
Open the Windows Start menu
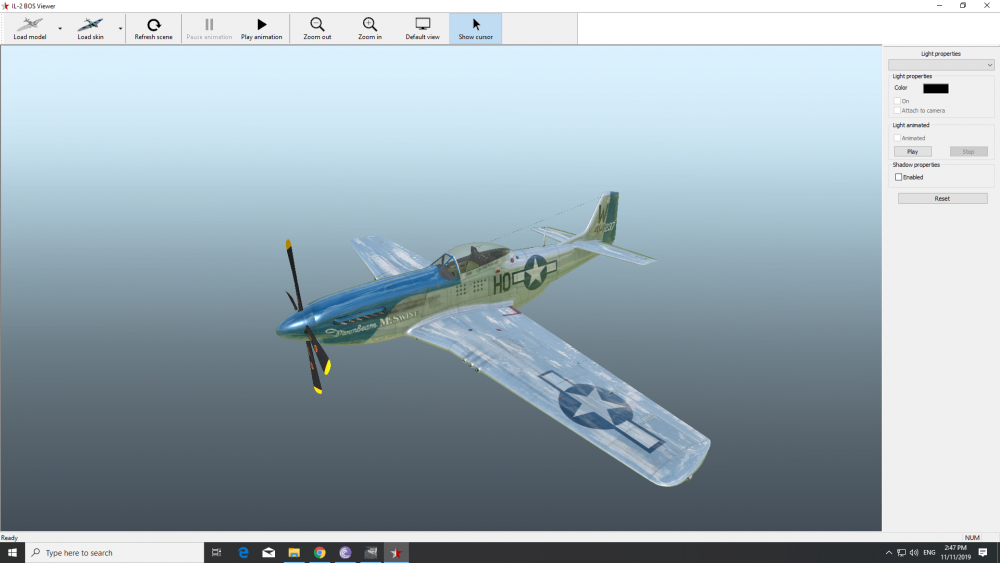(12, 552)
